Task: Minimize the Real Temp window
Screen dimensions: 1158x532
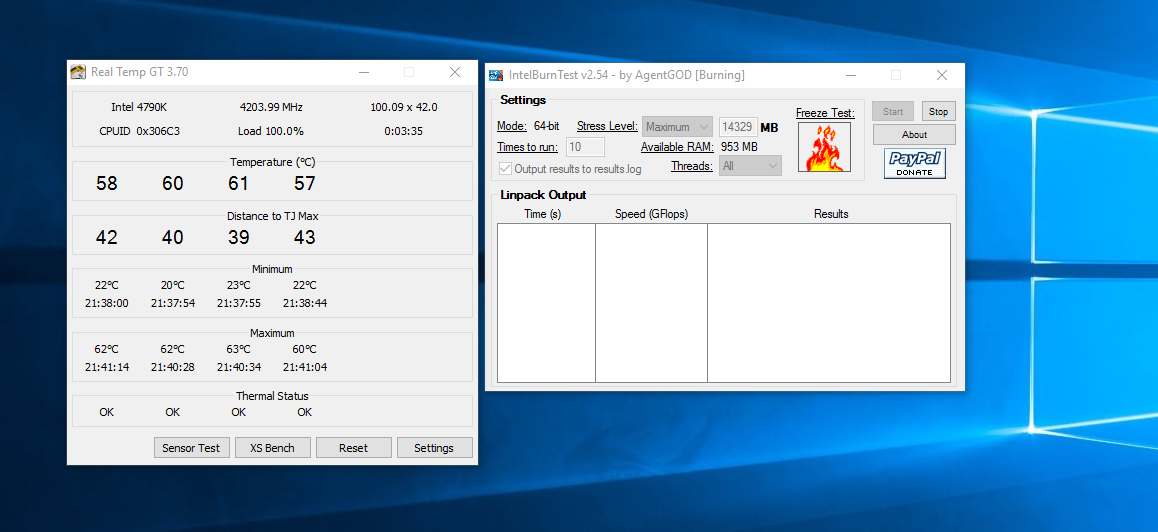Action: pos(364,72)
